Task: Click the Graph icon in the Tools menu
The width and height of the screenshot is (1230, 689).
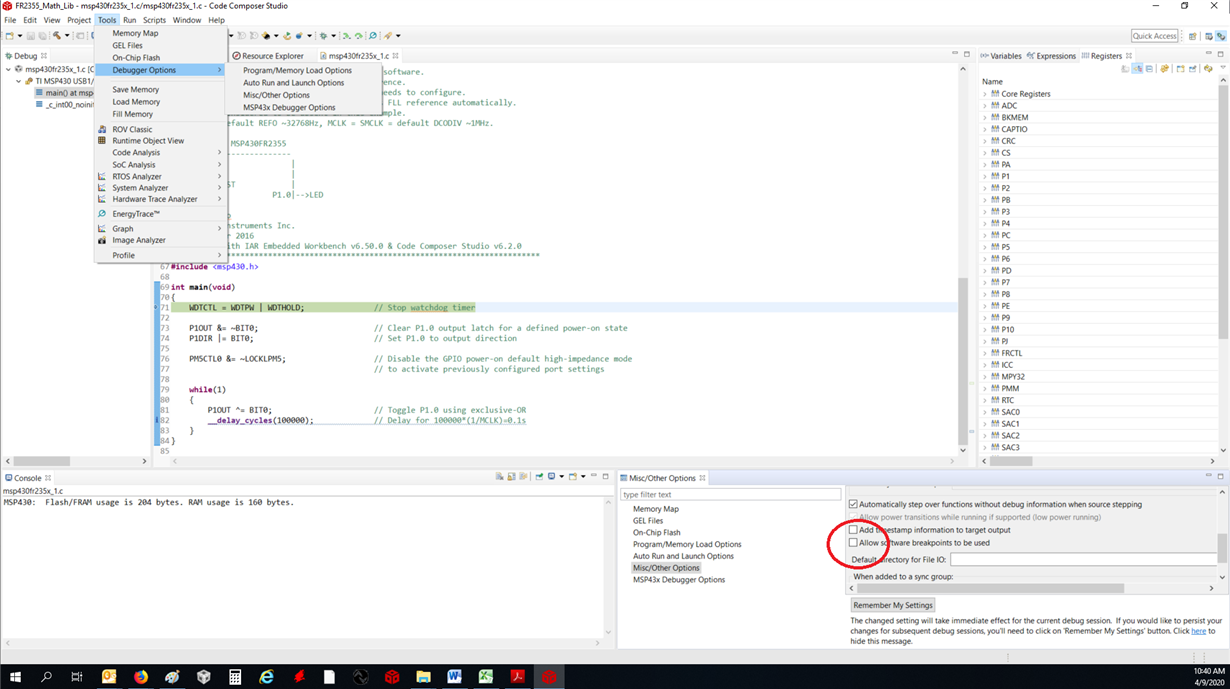Action: [102, 229]
